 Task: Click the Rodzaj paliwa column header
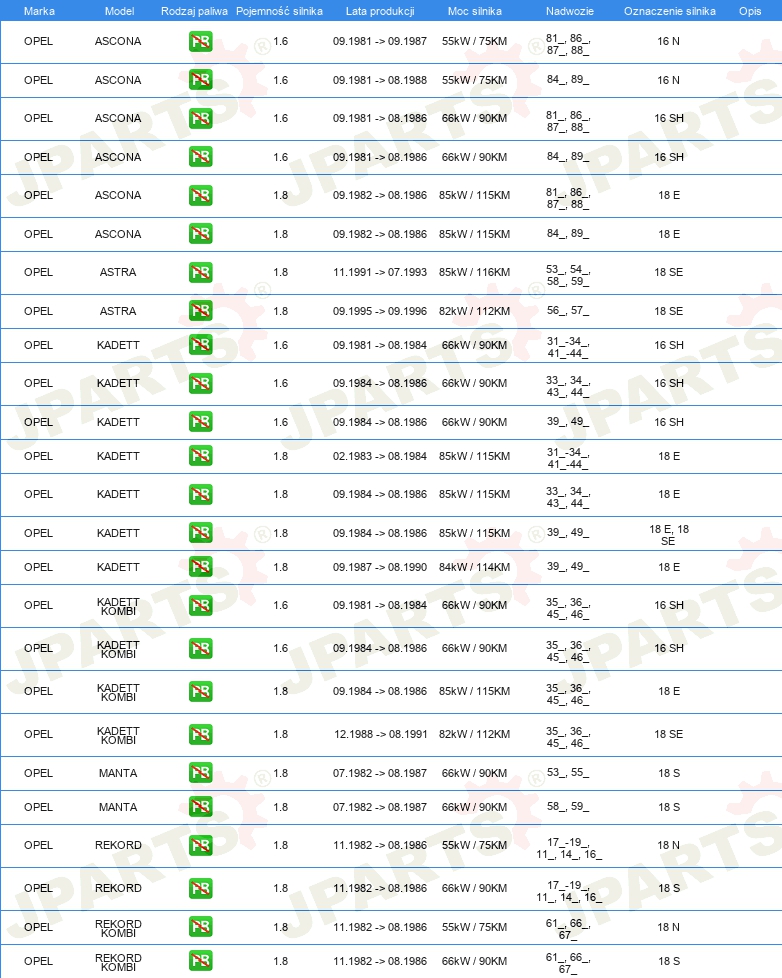(194, 11)
